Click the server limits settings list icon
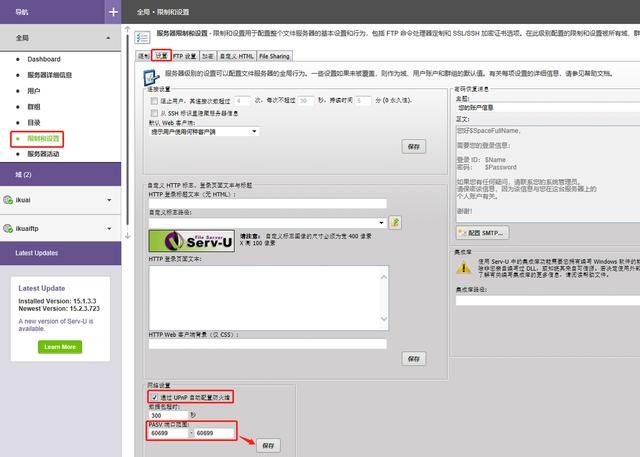The width and height of the screenshot is (640, 457). [x=142, y=37]
